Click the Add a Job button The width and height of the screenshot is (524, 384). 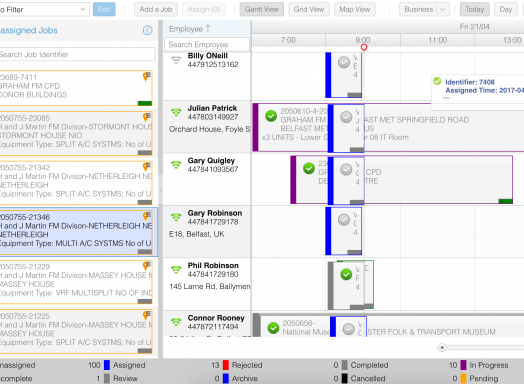click(156, 9)
